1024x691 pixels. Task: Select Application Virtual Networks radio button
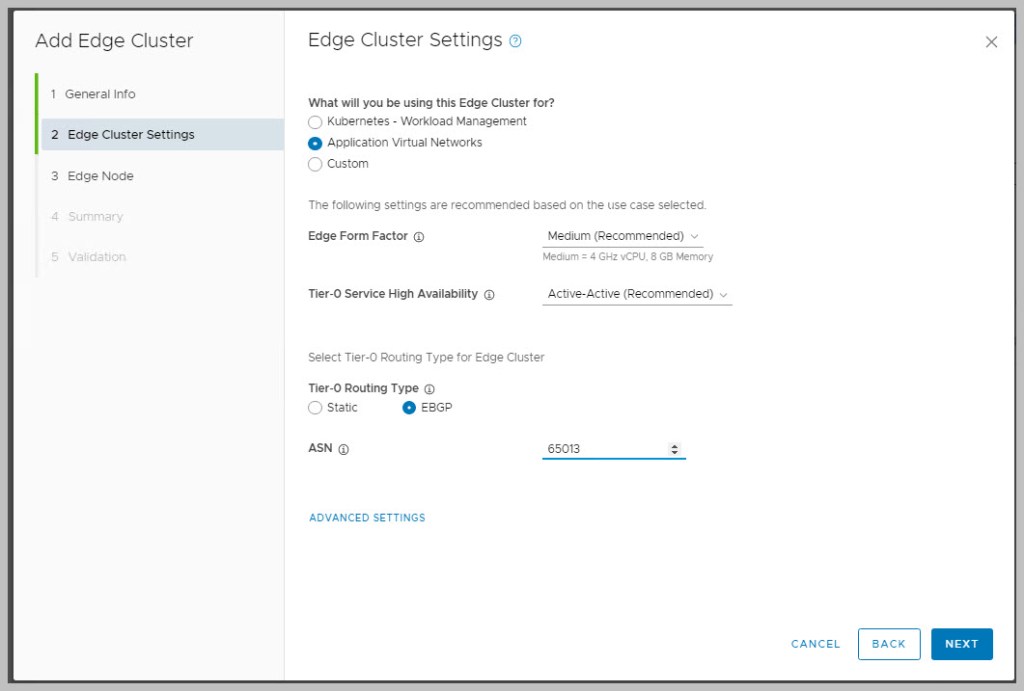point(315,143)
